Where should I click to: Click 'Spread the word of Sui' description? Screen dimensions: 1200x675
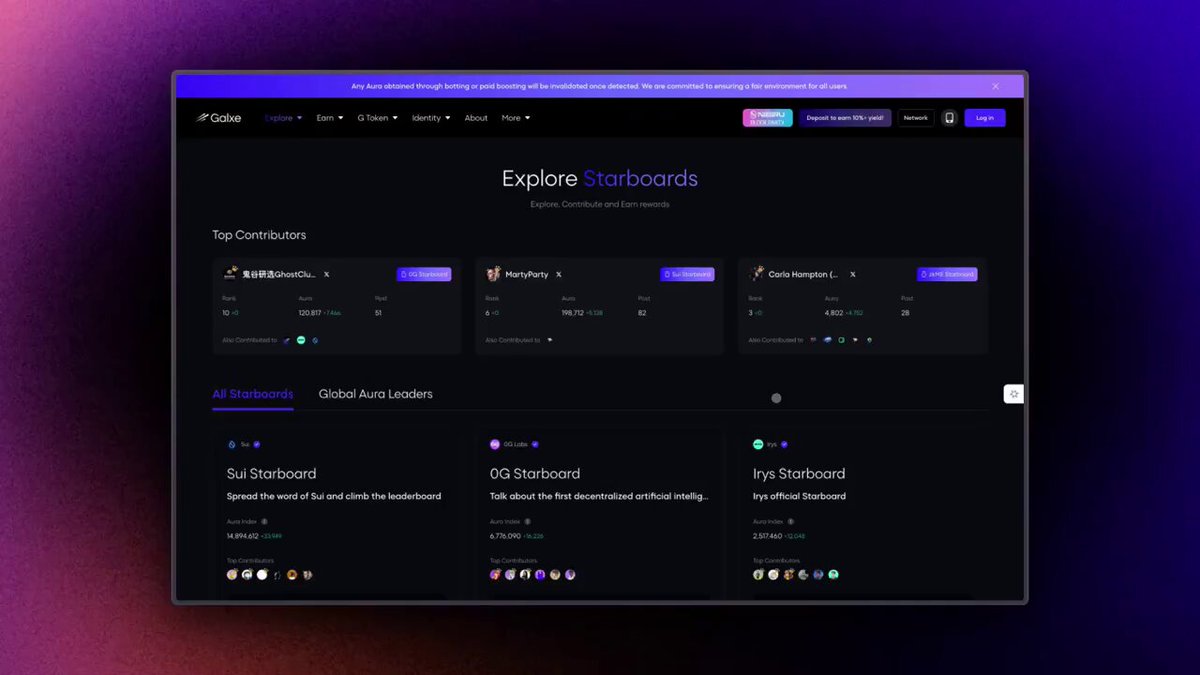tap(334, 496)
